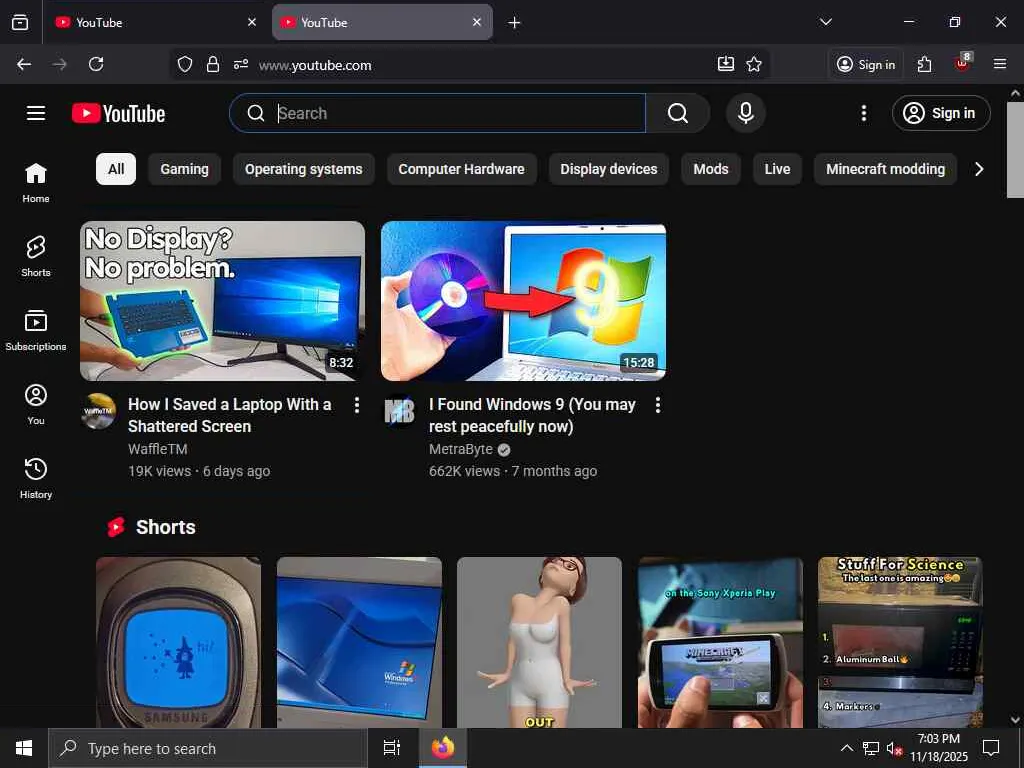The image size is (1024, 768).
Task: Close the first YouTube tab
Action: click(252, 22)
